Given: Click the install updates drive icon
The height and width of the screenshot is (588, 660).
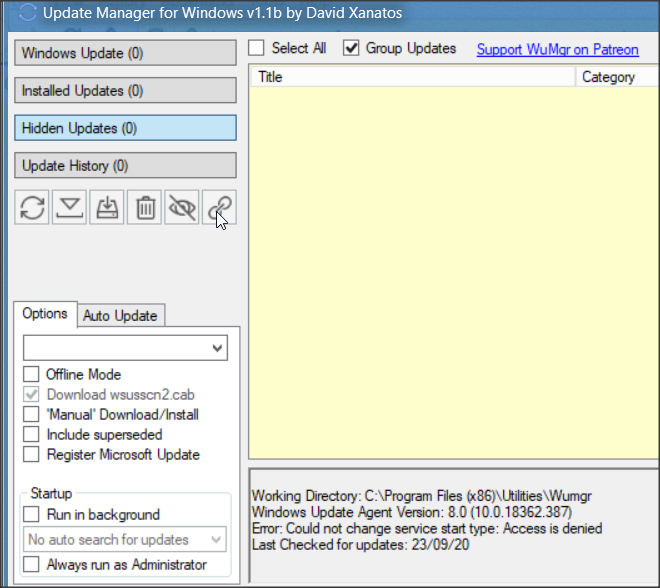Looking at the screenshot, I should click(x=107, y=207).
